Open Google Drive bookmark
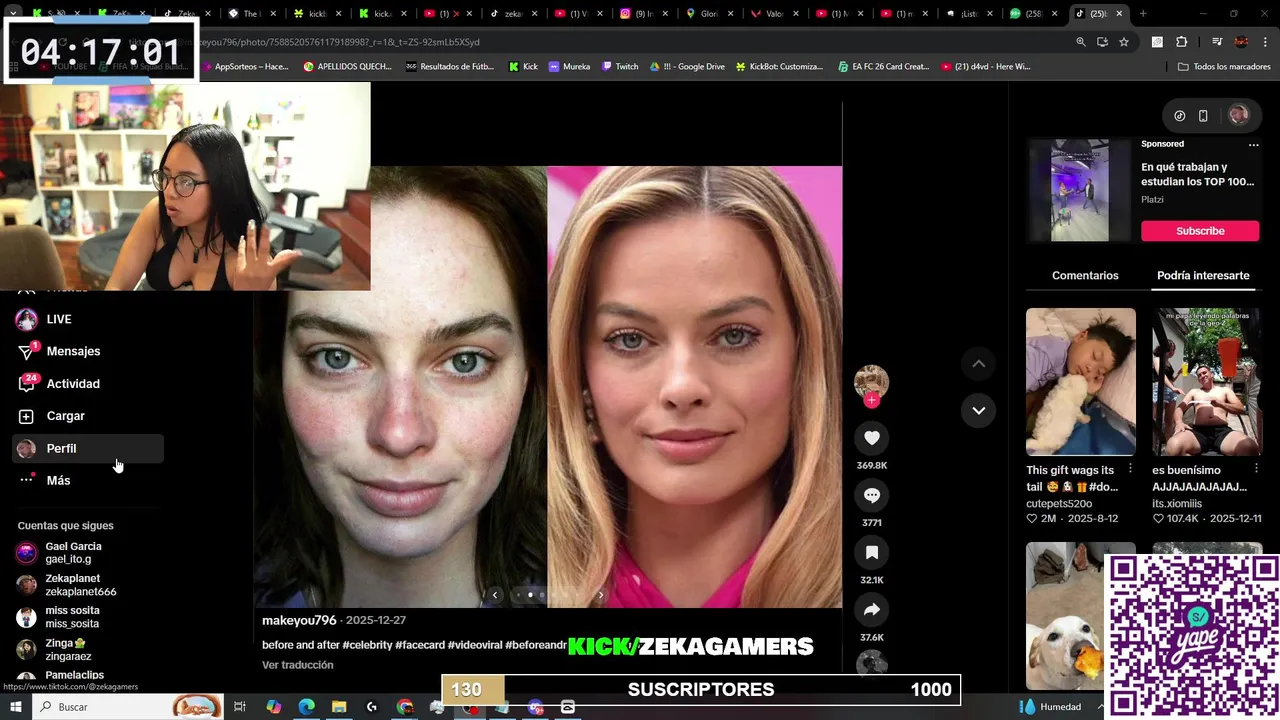Screen dimensions: 1280x720 coord(687,66)
